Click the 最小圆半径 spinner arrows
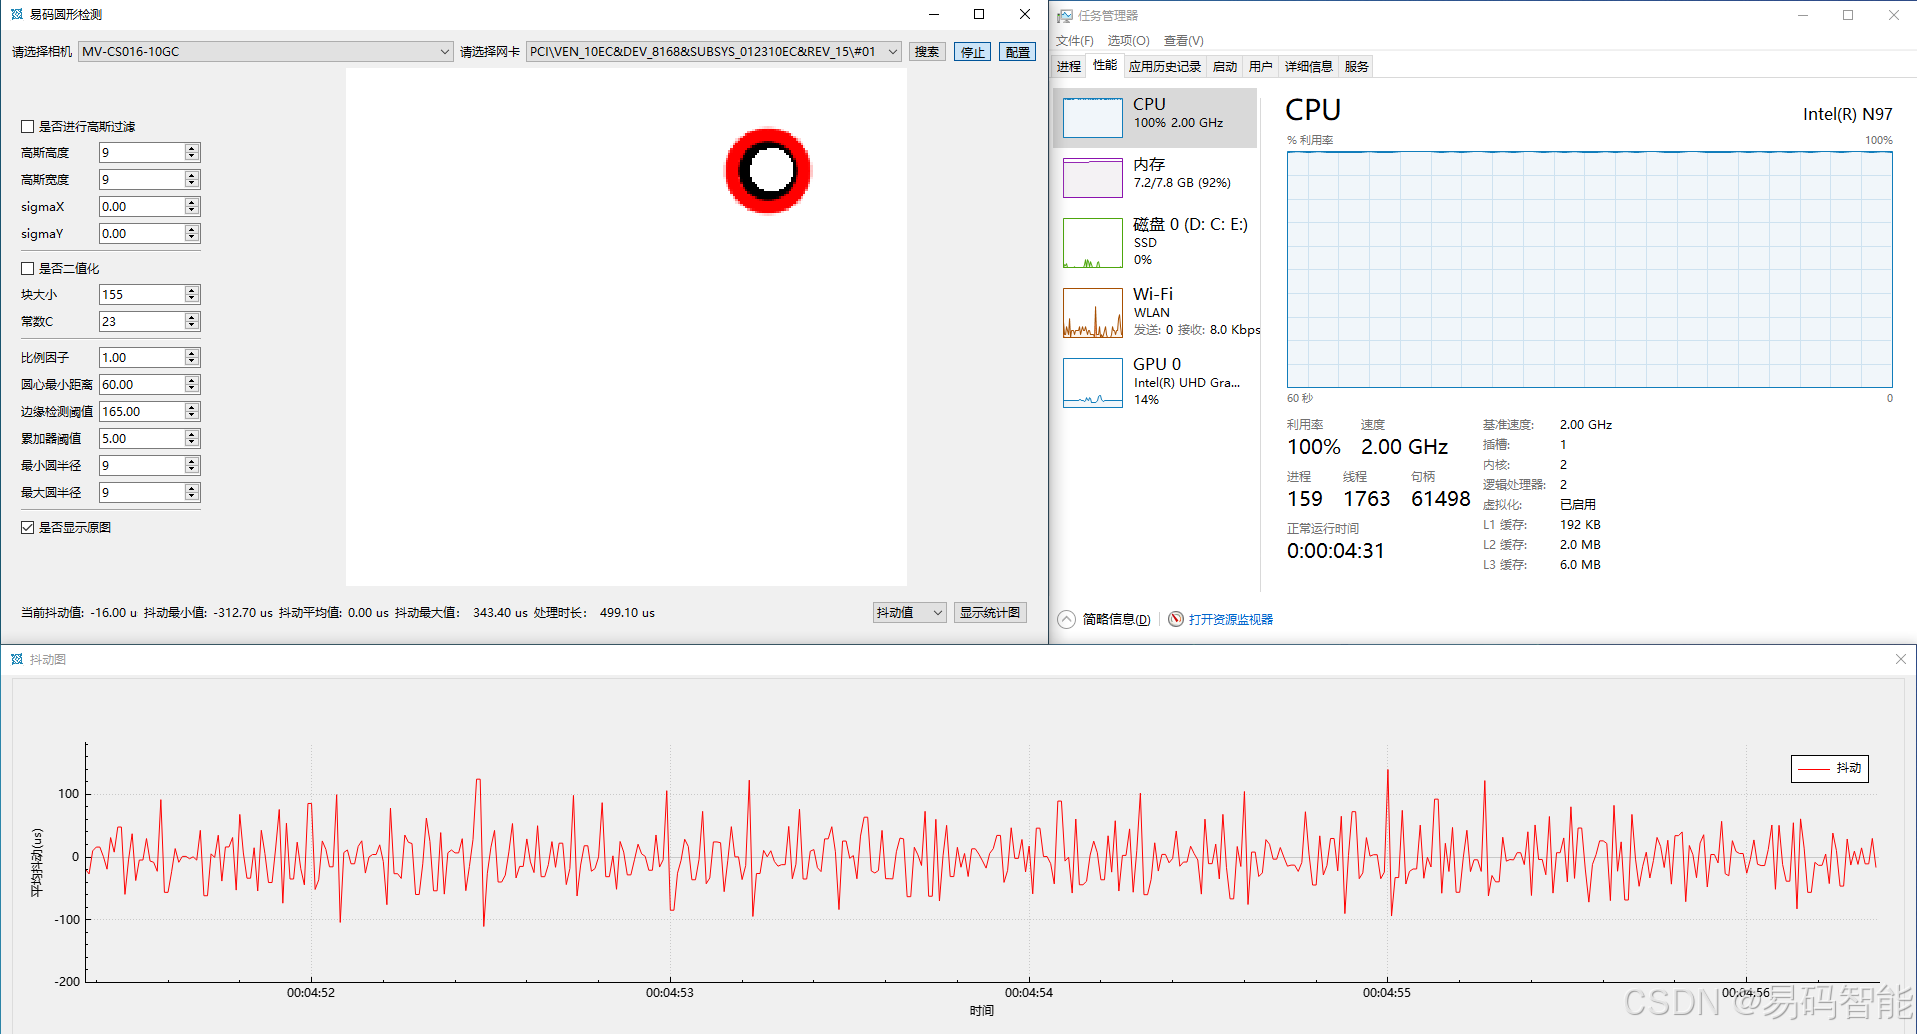Image resolution: width=1917 pixels, height=1034 pixels. (x=191, y=465)
